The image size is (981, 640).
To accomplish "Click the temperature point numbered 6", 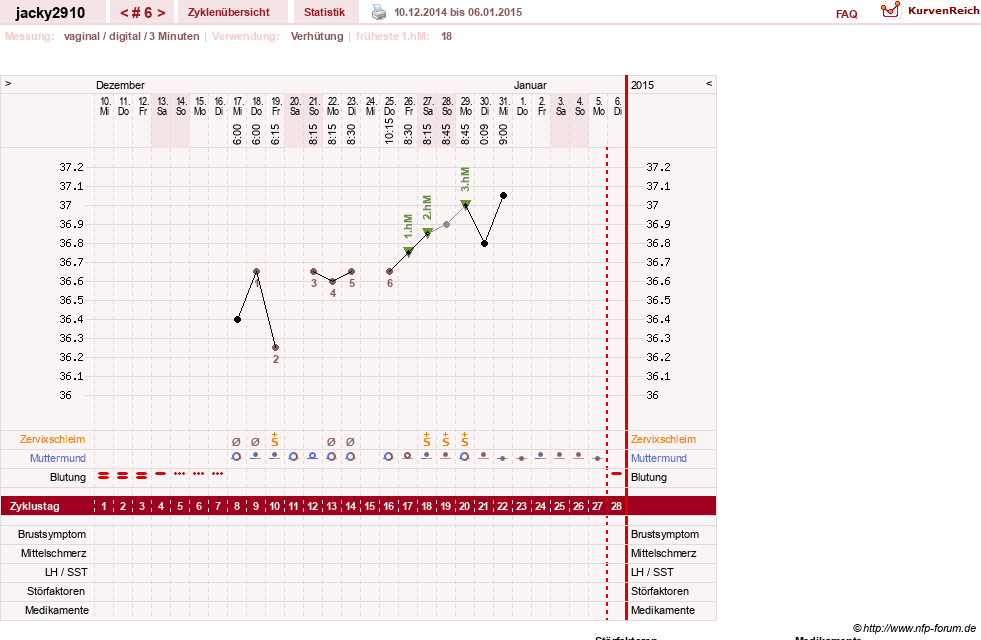I will click(389, 272).
